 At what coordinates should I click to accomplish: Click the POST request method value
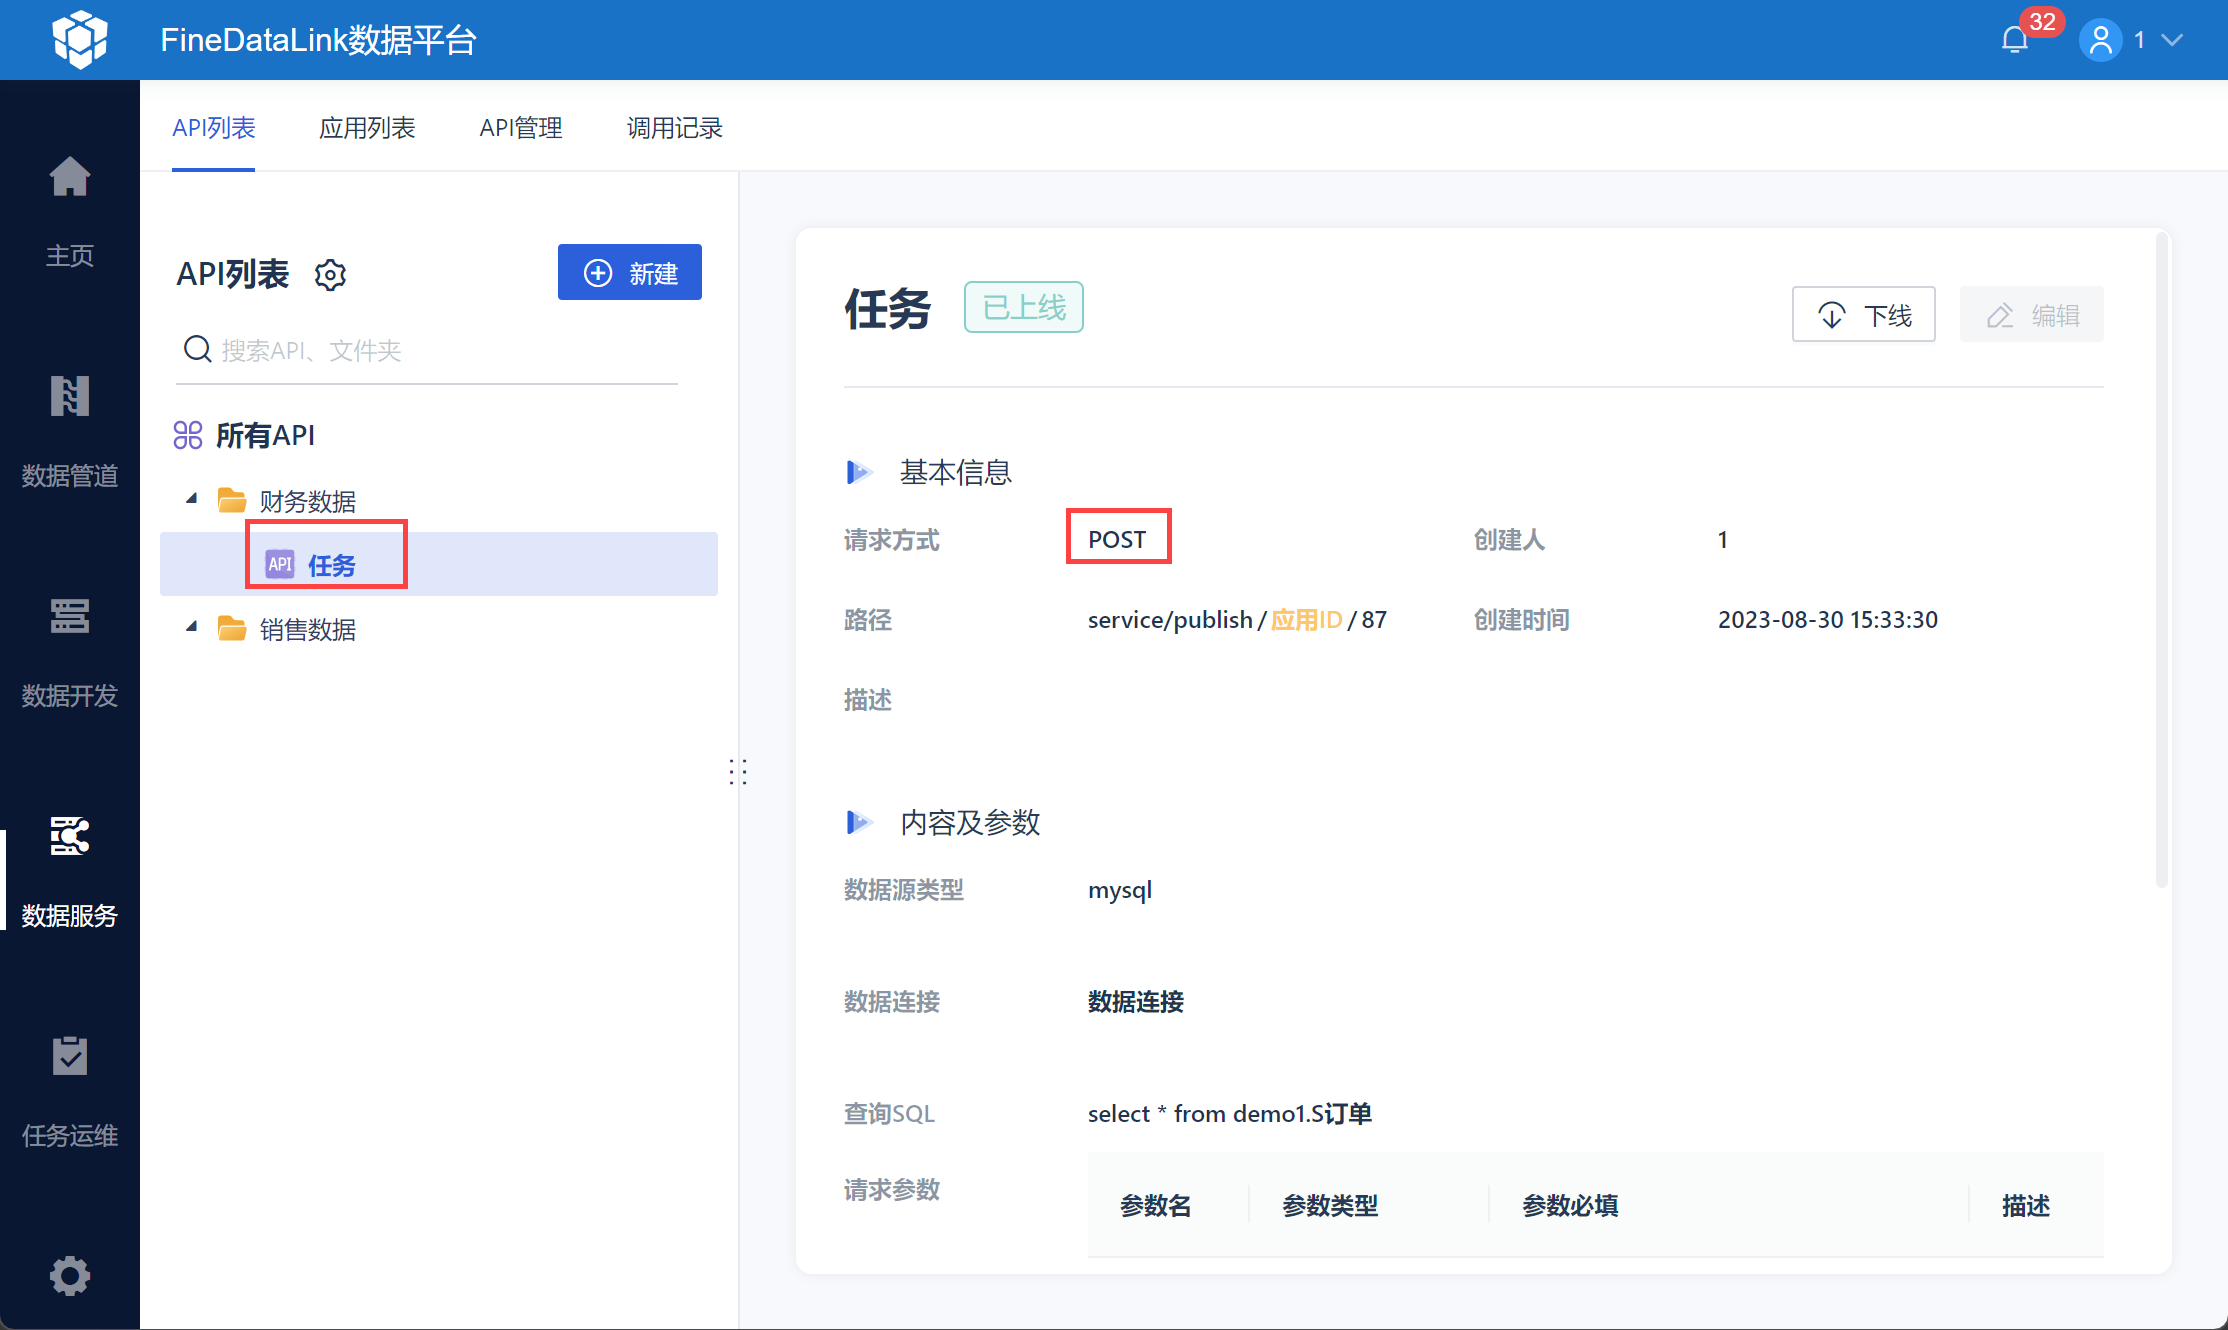pyautogui.click(x=1117, y=539)
